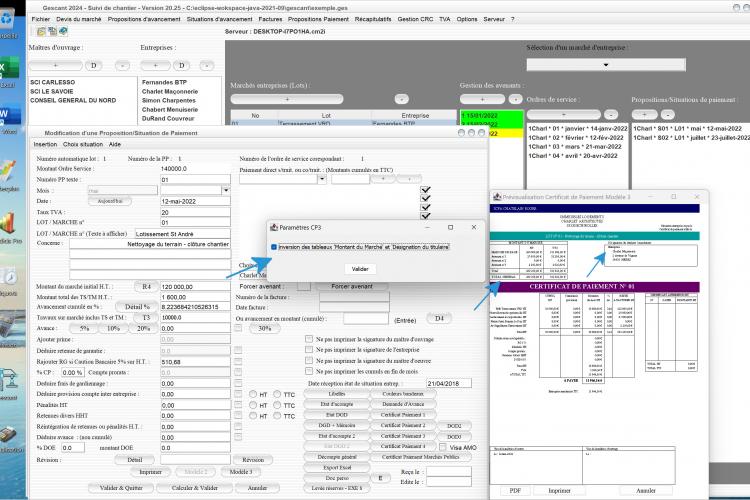Screen dimensions: 750x500
Task: Select '1Charl * S01 * L01 * mai' situation row
Action: tap(687, 128)
